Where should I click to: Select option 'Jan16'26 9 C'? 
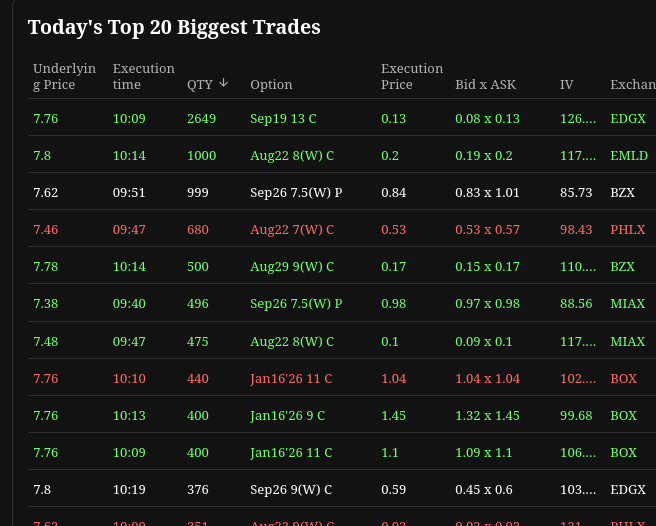coord(287,416)
